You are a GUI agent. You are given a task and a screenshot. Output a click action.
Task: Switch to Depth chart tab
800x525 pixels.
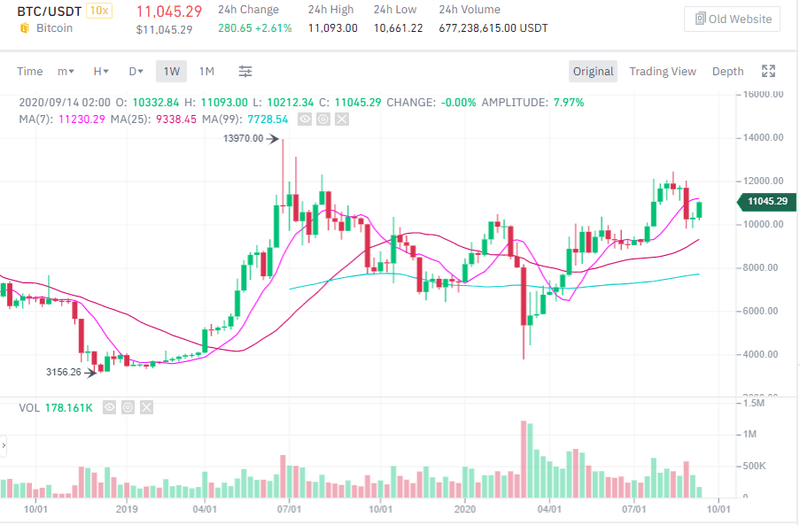pyautogui.click(x=727, y=71)
